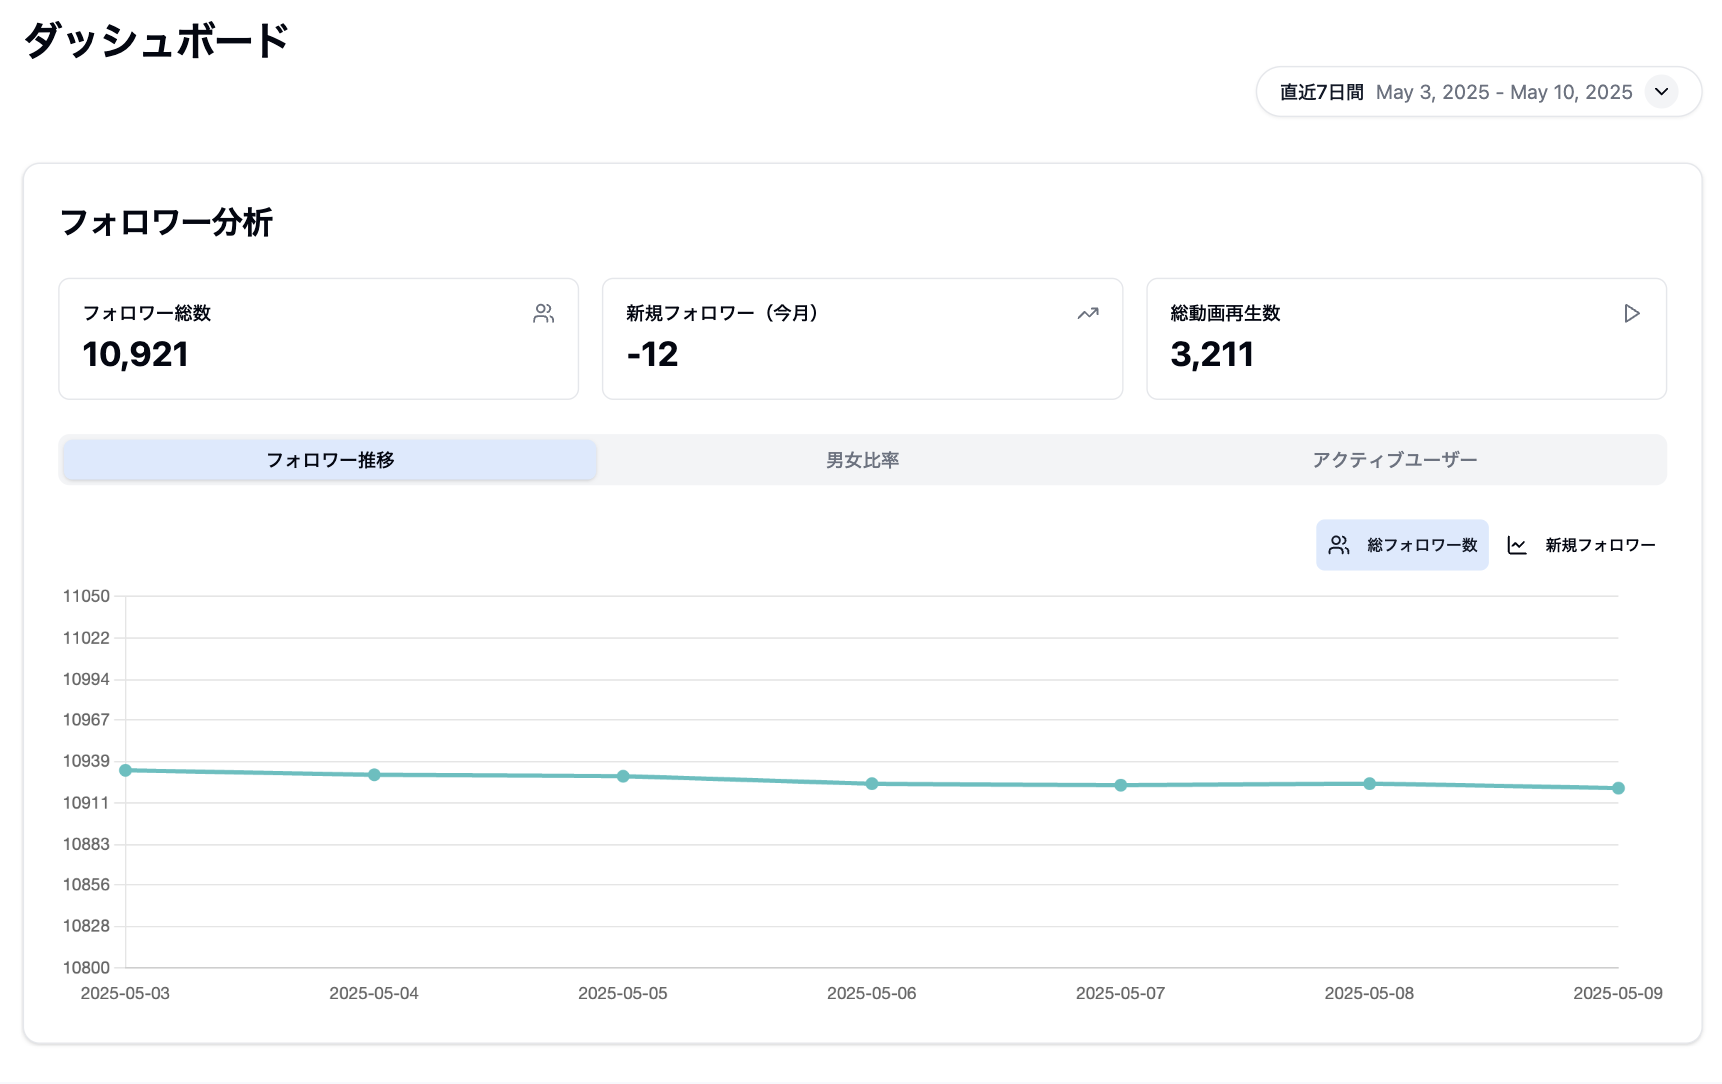Screen dimensions: 1722x1084
Task: Click the trending-up icon in 新規フォロワー card
Action: [1087, 314]
